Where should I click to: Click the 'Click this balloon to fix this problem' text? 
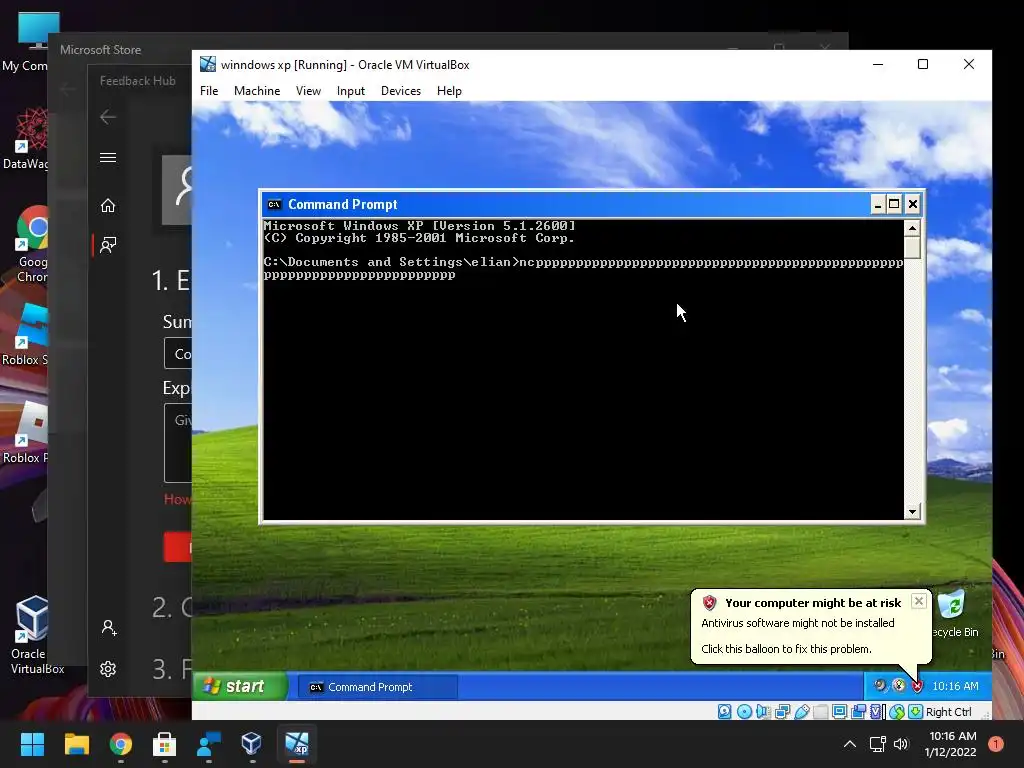[x=786, y=649]
